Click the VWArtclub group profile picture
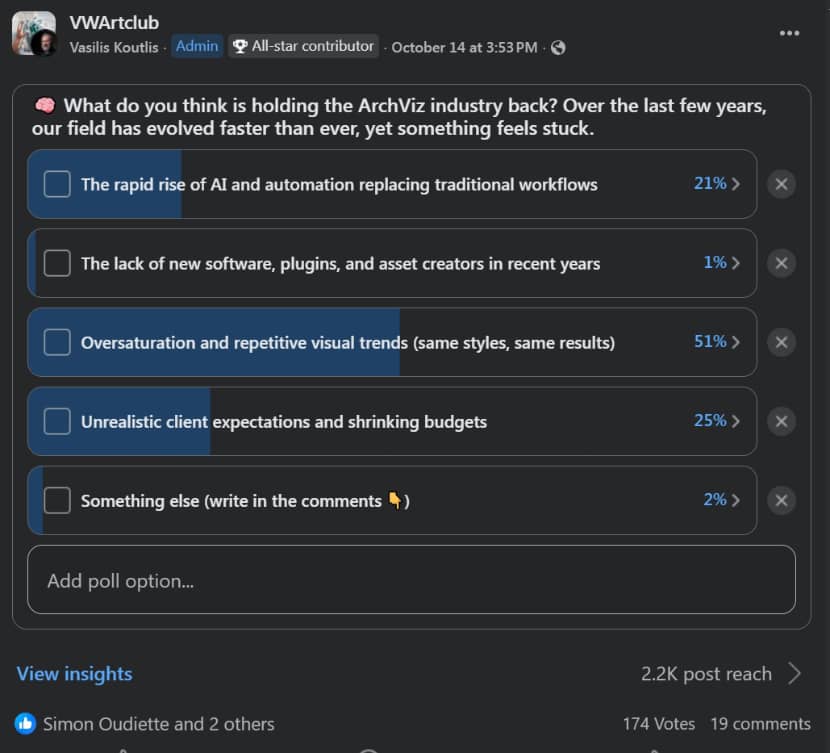Image resolution: width=830 pixels, height=753 pixels. pos(33,33)
